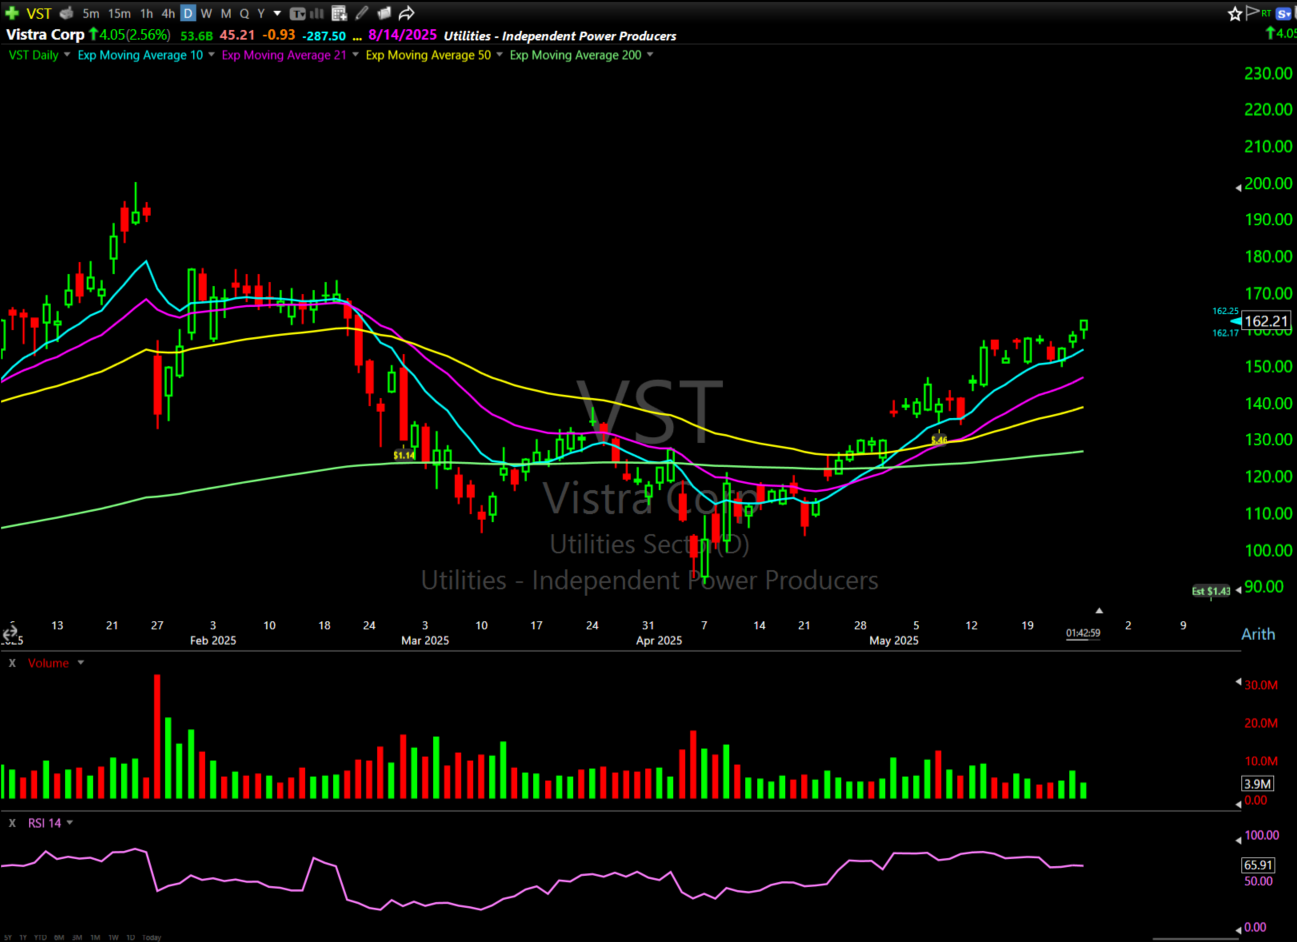Screen dimensions: 1297x942
Task: Select the Weekly (W) timeframe
Action: 206,13
